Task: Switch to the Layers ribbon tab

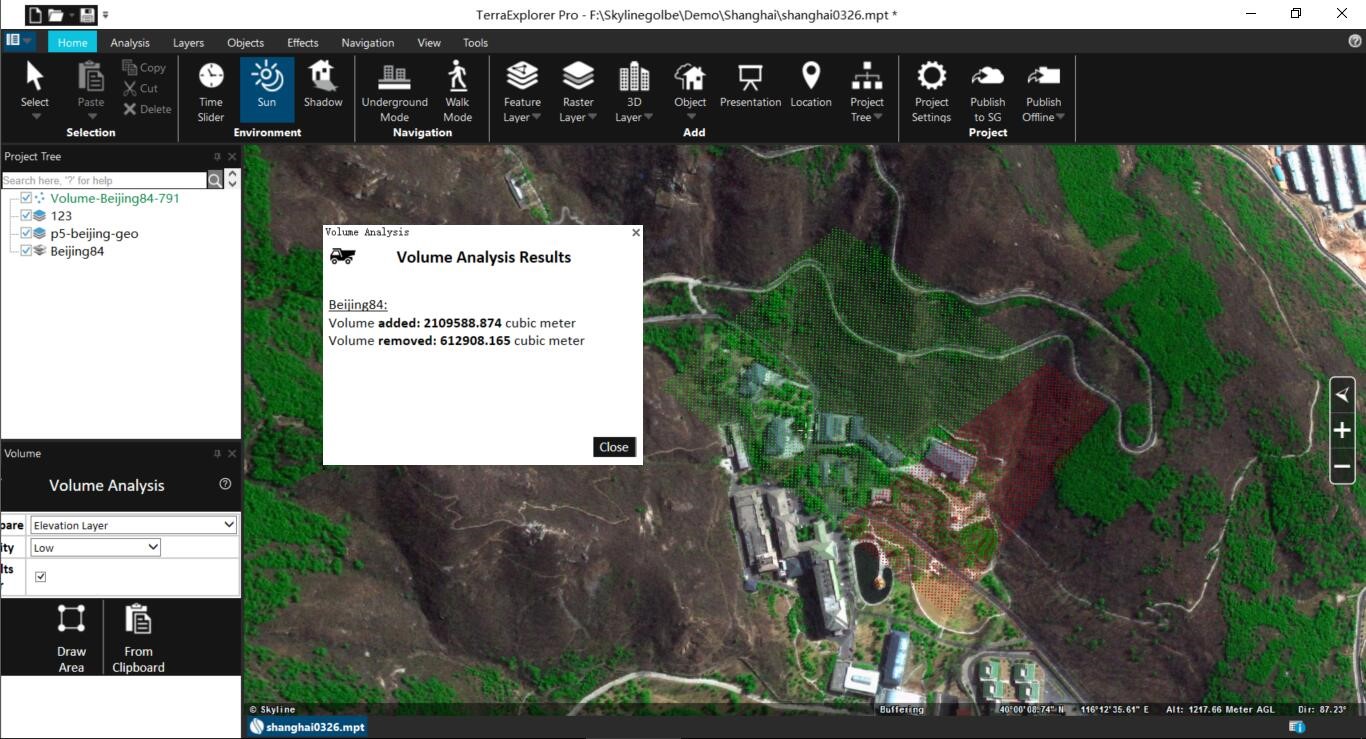Action: pos(188,43)
